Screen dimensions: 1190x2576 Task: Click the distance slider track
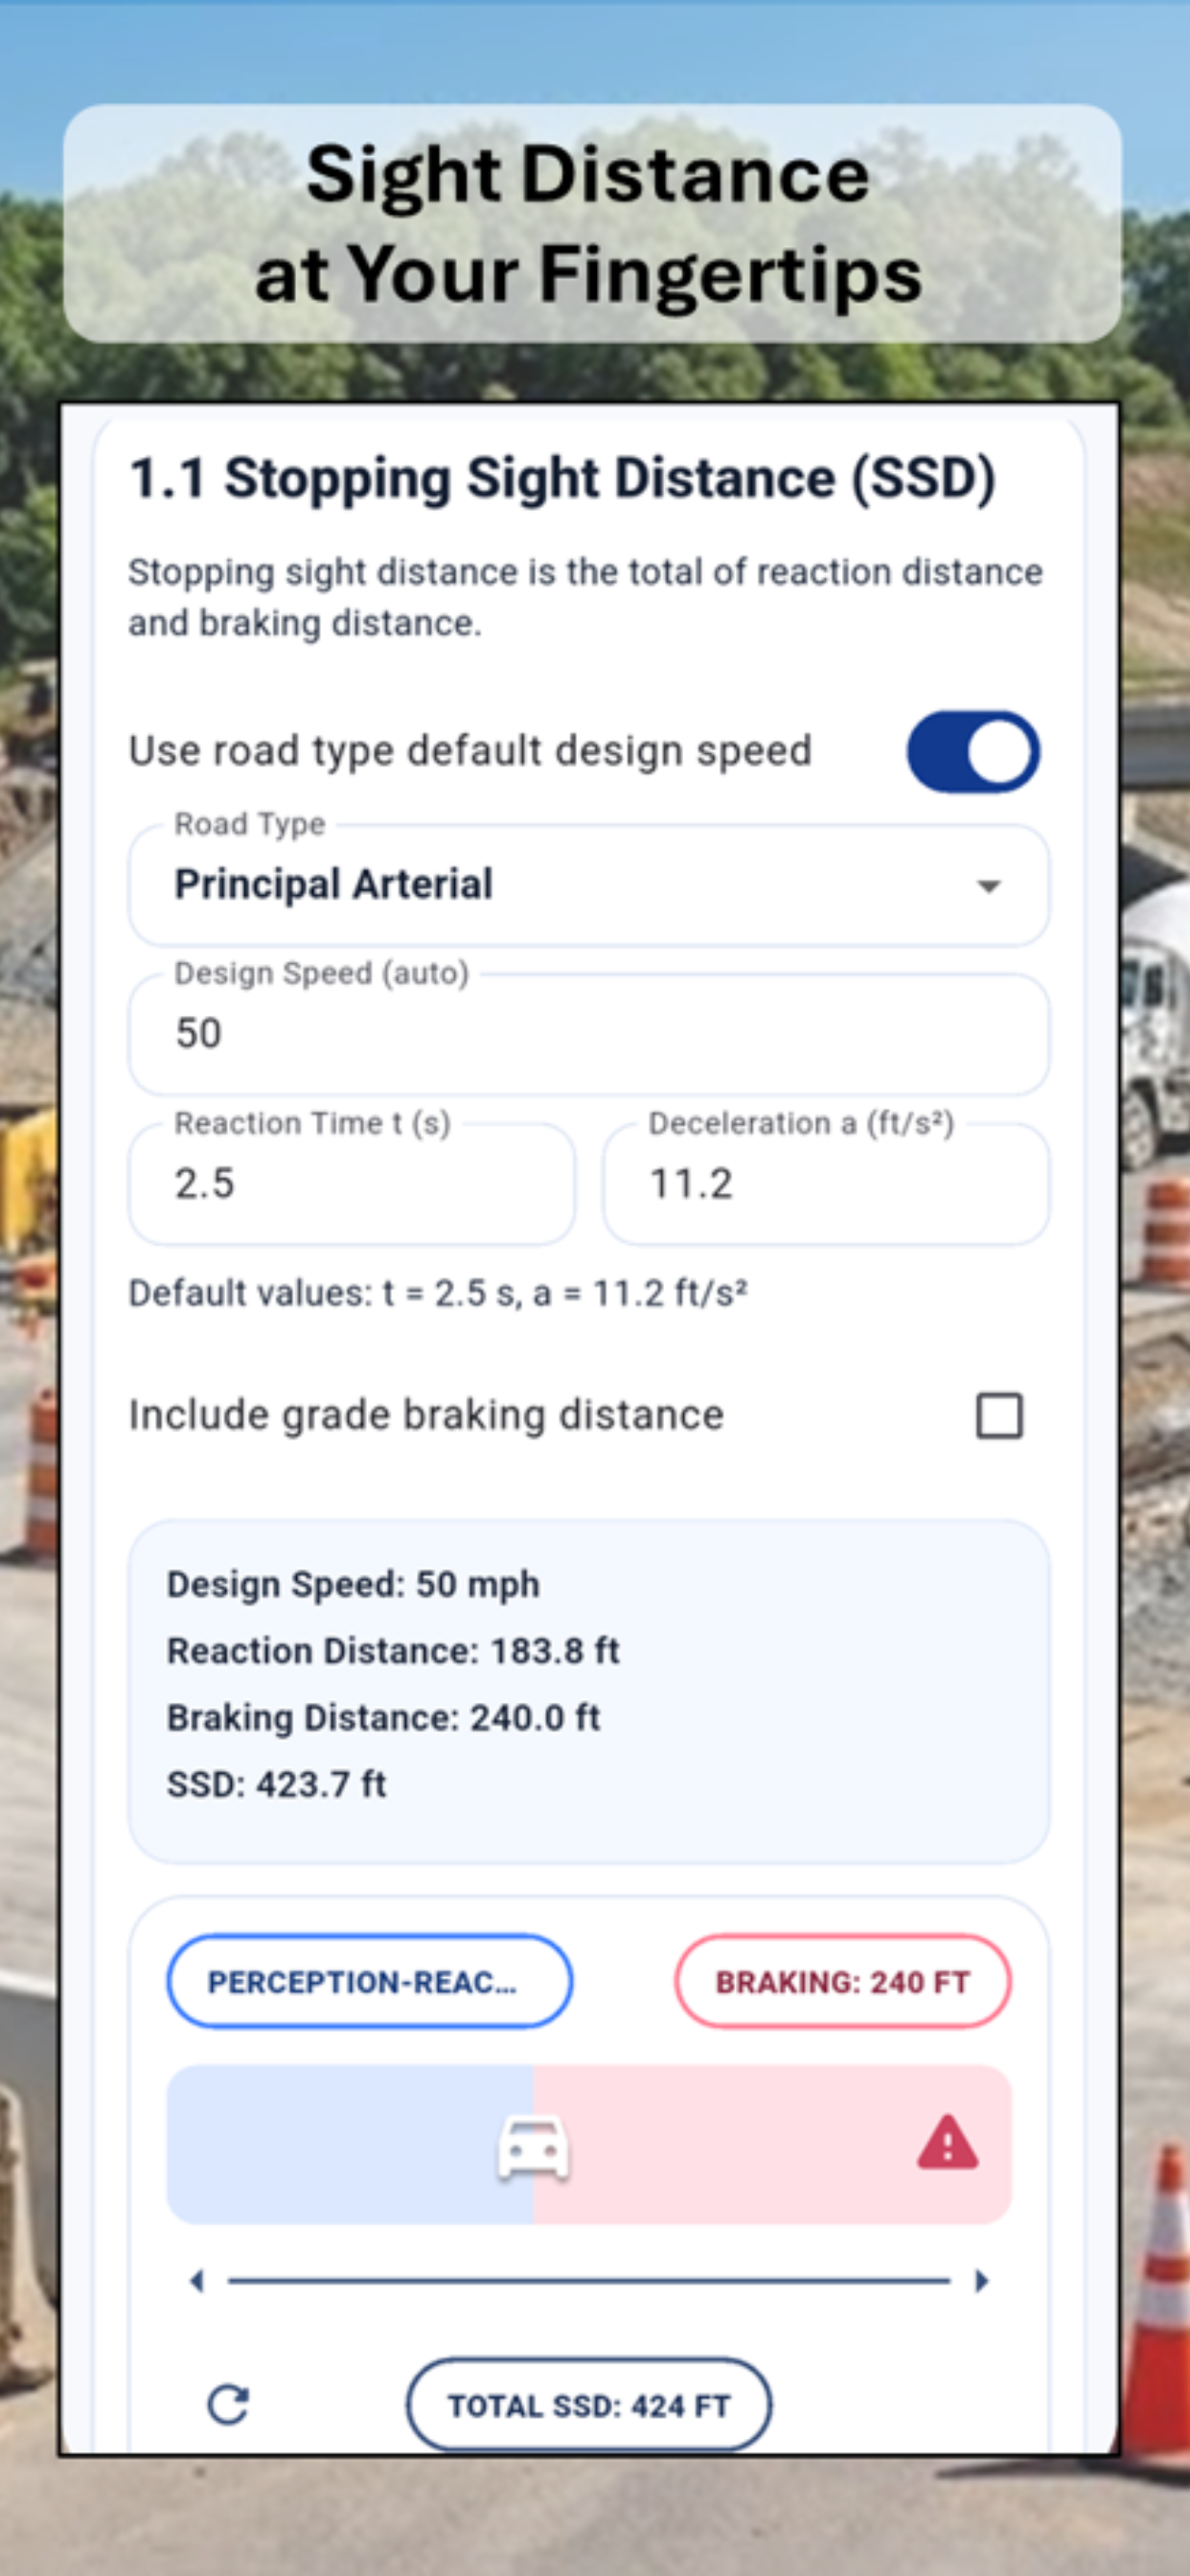click(x=590, y=2281)
